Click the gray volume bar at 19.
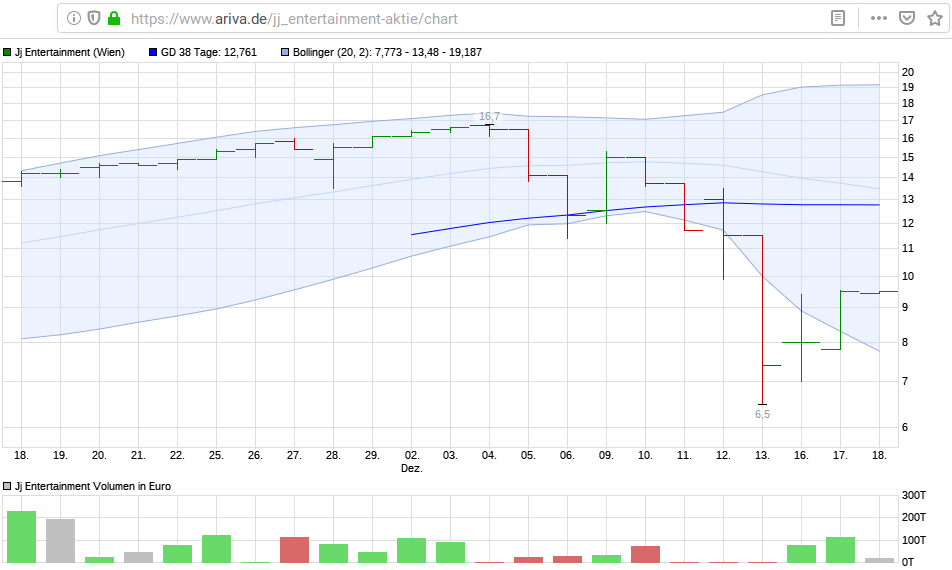The image size is (952, 570). click(60, 541)
